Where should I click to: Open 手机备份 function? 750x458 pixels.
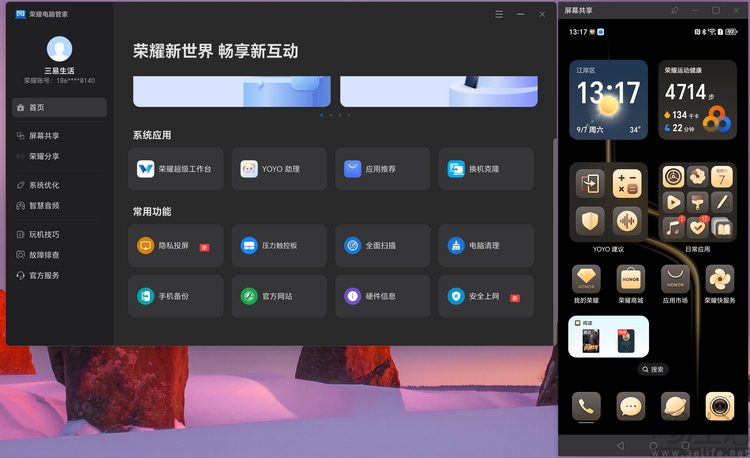click(x=176, y=296)
